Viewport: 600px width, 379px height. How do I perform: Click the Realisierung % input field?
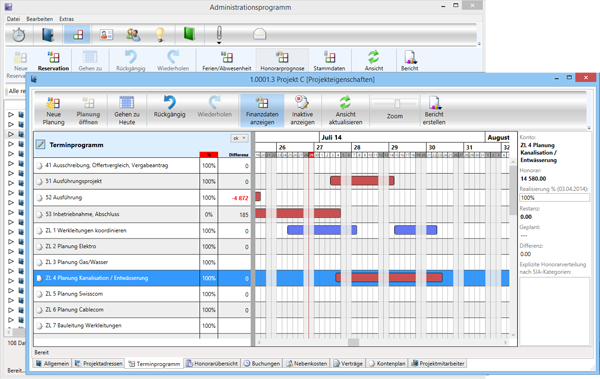554,198
